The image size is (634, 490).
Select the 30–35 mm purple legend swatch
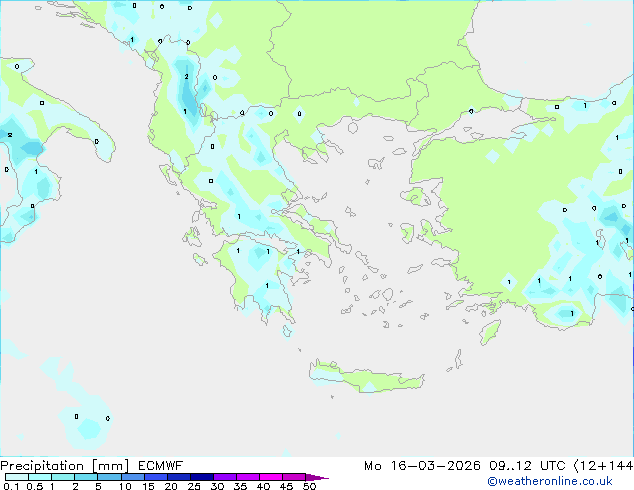click(x=224, y=477)
